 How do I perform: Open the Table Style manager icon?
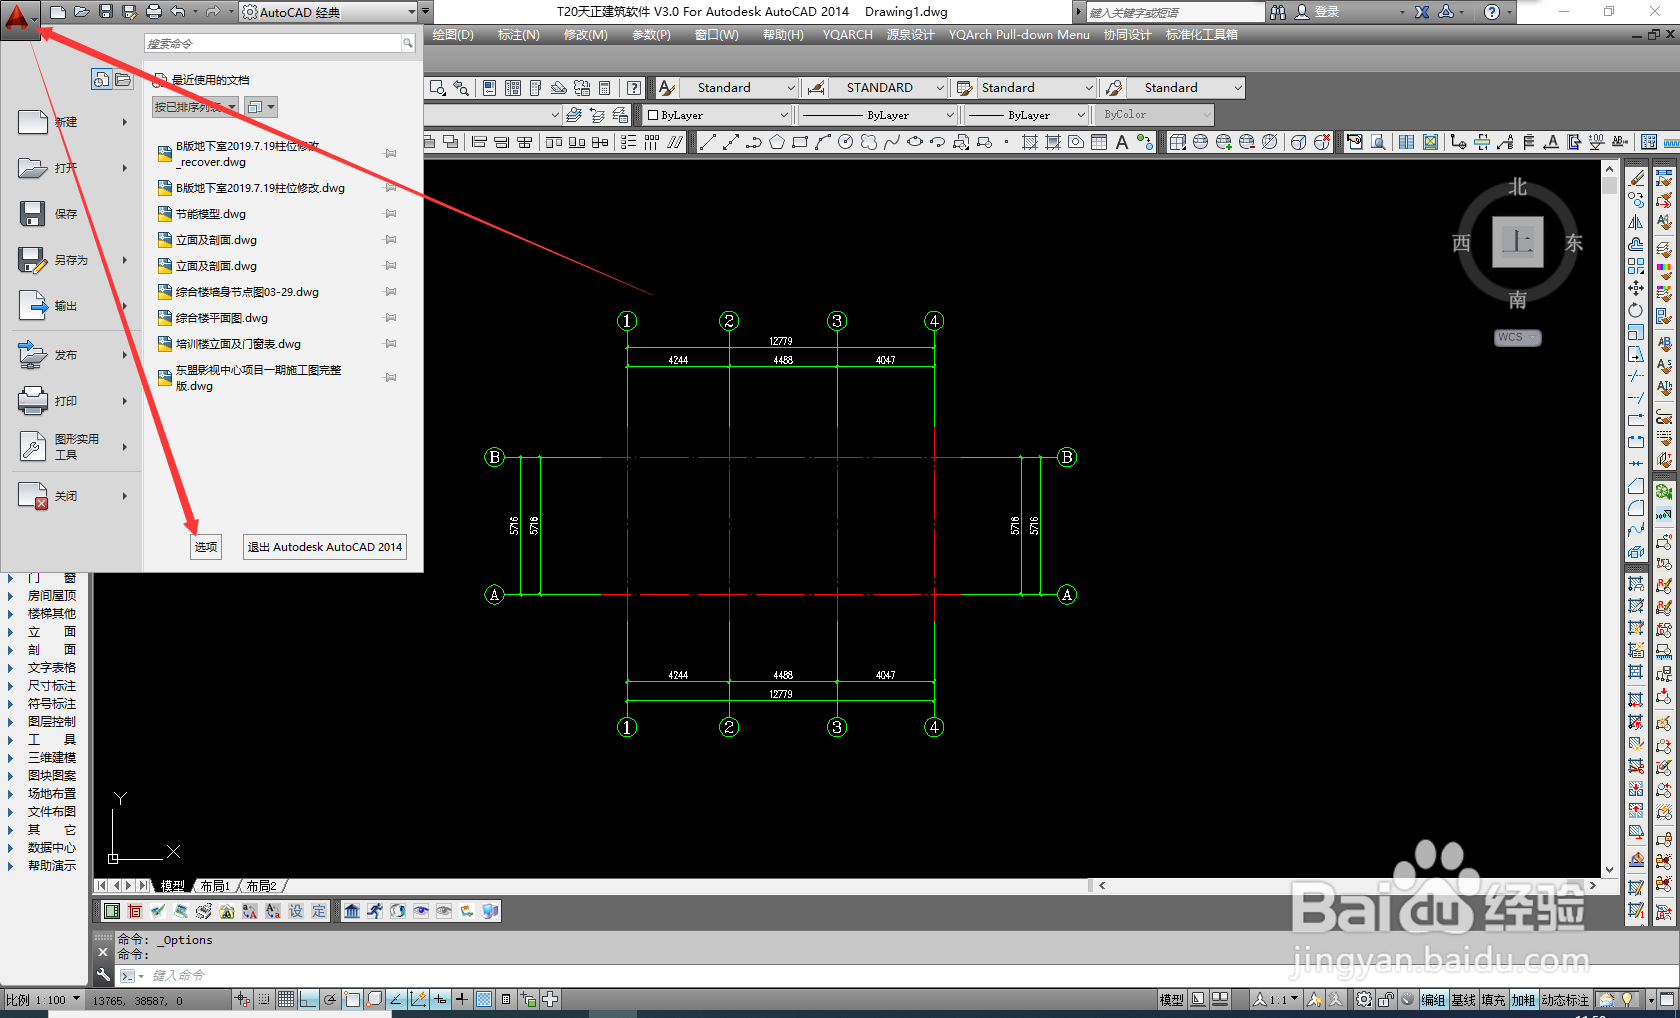click(x=965, y=88)
